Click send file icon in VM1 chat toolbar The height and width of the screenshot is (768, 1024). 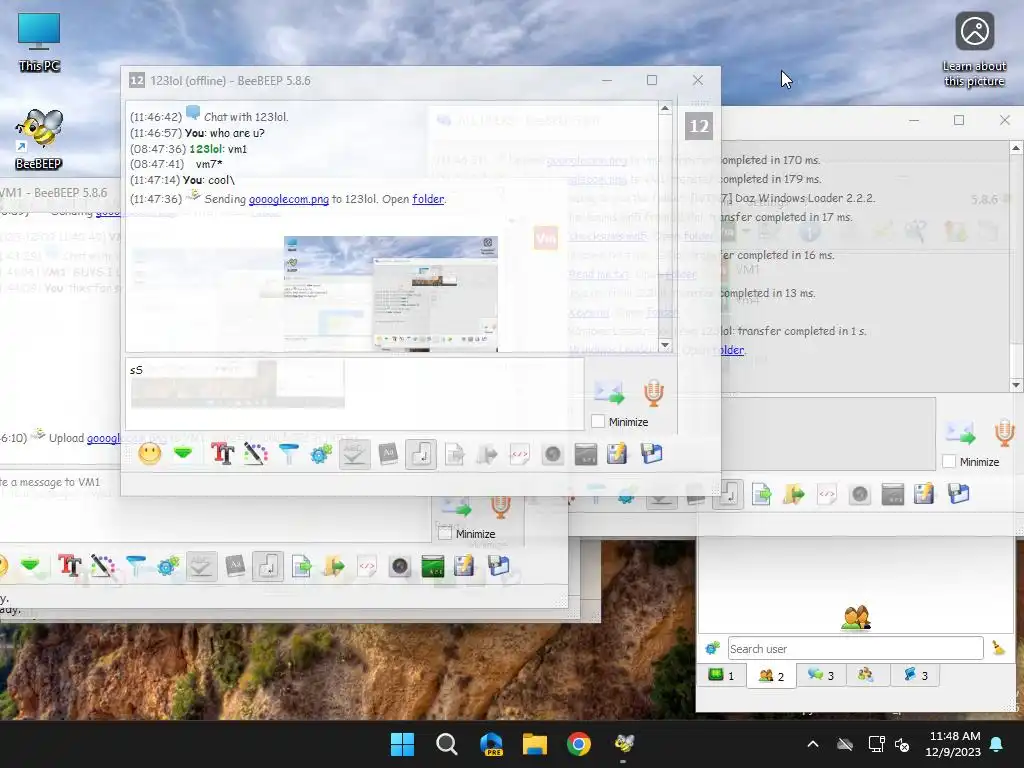point(301,566)
